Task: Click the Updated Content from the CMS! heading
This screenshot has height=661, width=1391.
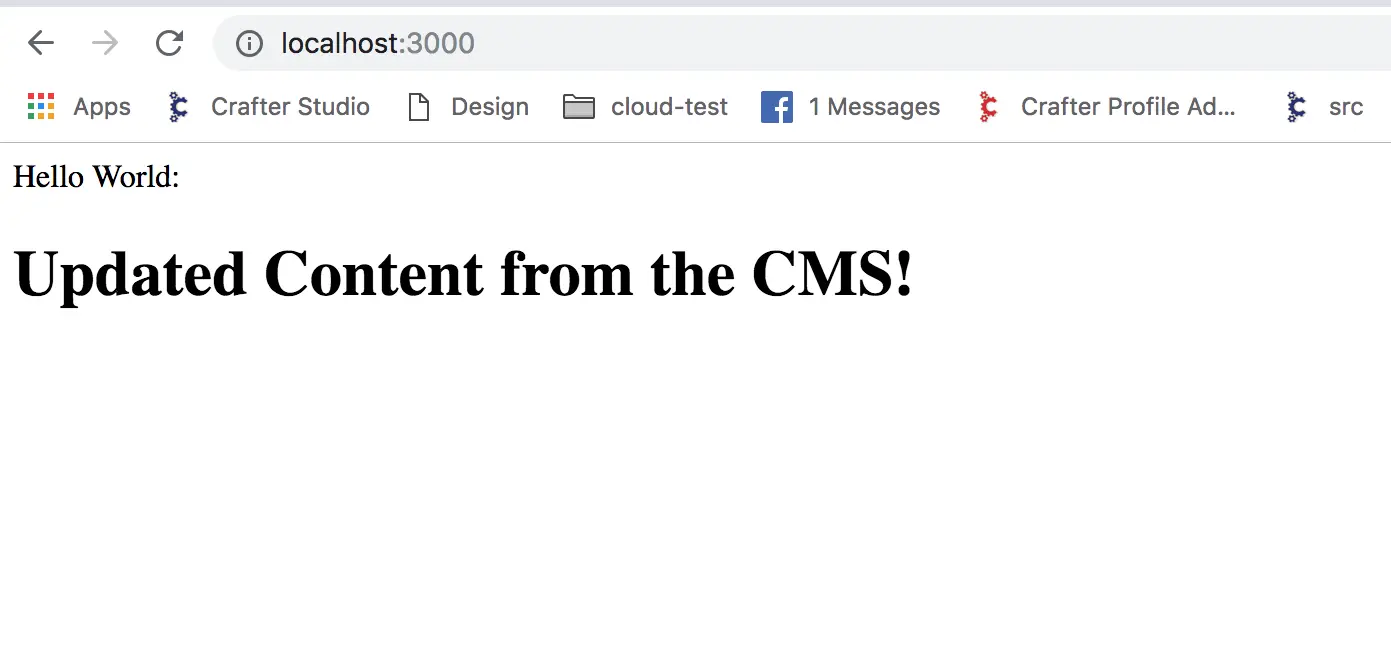Action: [x=464, y=274]
